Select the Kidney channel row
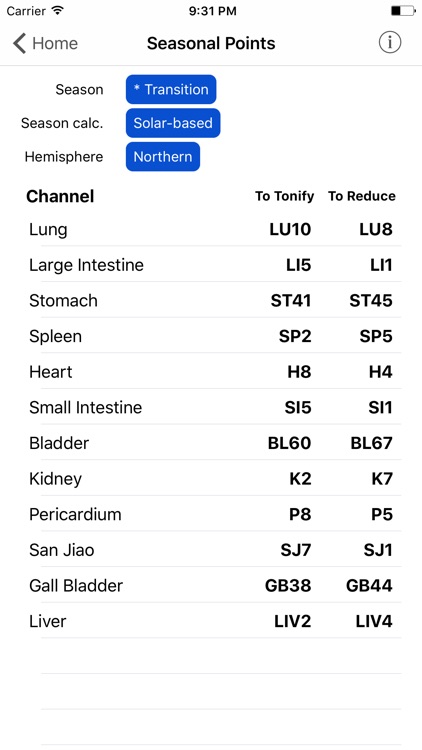The width and height of the screenshot is (422, 750). point(211,478)
